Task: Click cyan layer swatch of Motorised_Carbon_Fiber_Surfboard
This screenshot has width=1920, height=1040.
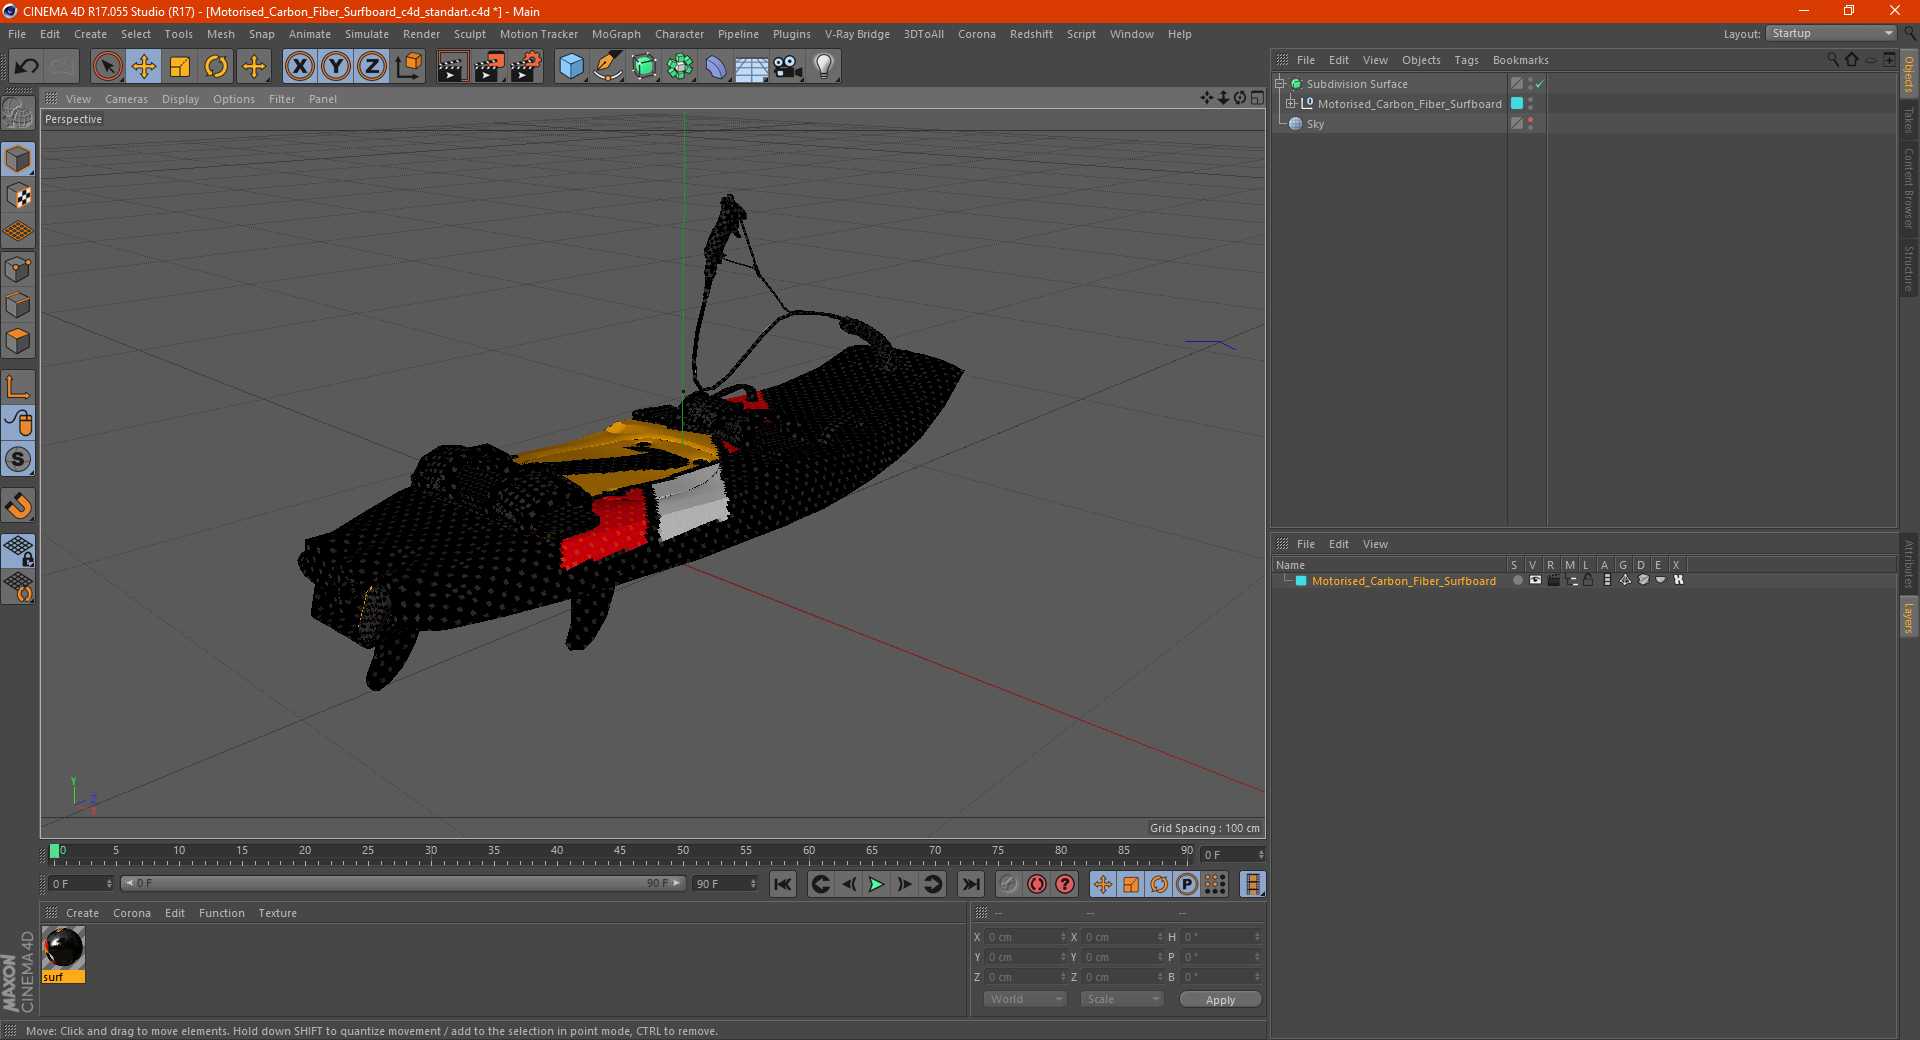Action: pos(1517,103)
